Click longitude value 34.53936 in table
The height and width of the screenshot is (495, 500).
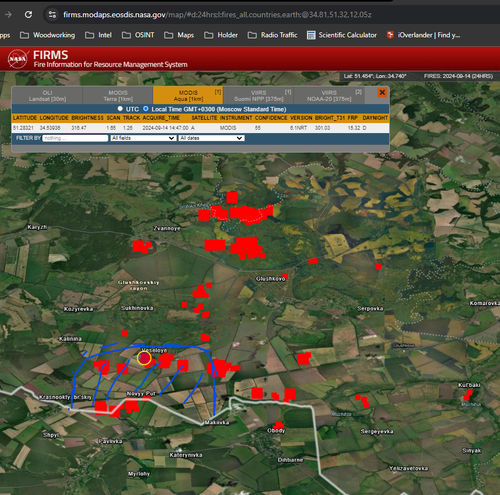(x=50, y=128)
